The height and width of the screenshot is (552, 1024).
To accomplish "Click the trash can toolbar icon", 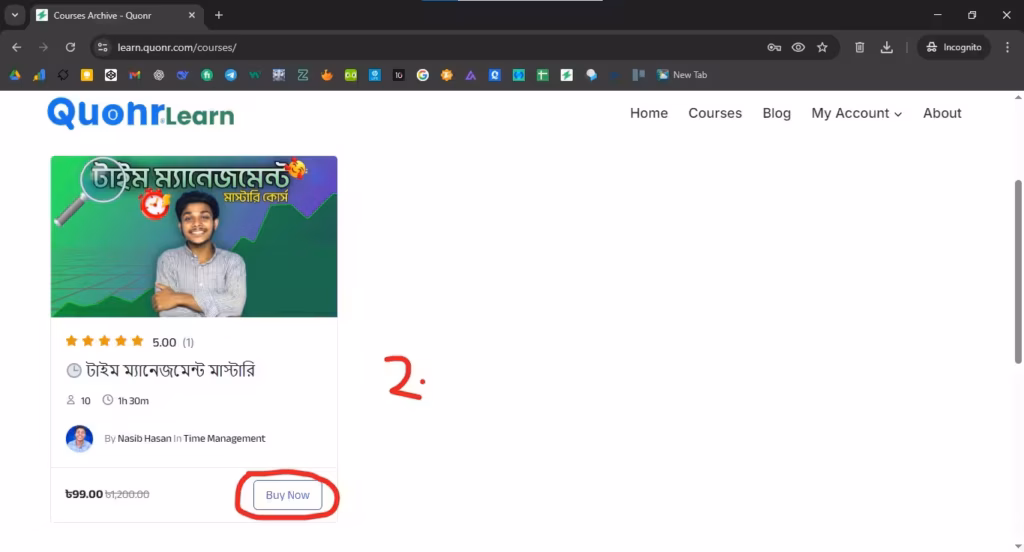I will [859, 47].
